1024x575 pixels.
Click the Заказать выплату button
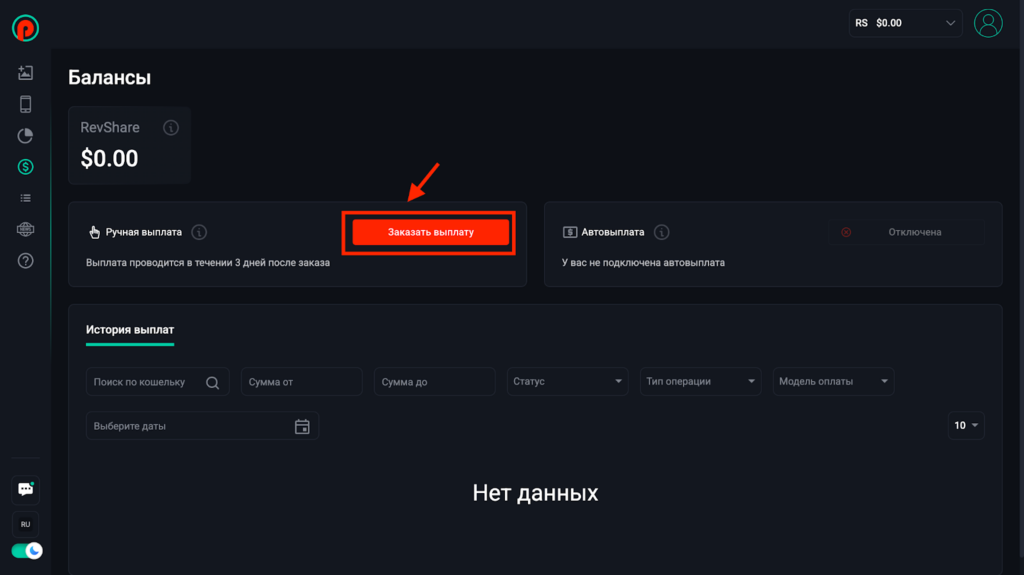click(x=430, y=232)
